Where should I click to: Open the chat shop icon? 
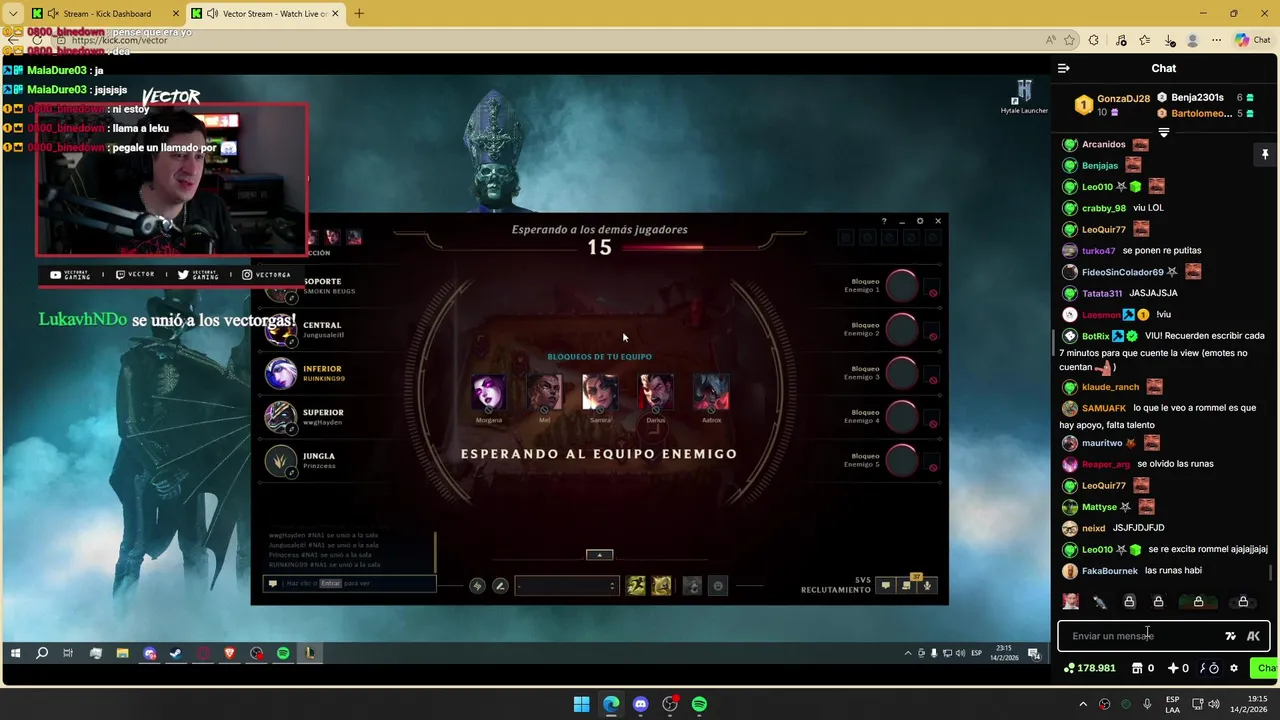[x=1137, y=668]
